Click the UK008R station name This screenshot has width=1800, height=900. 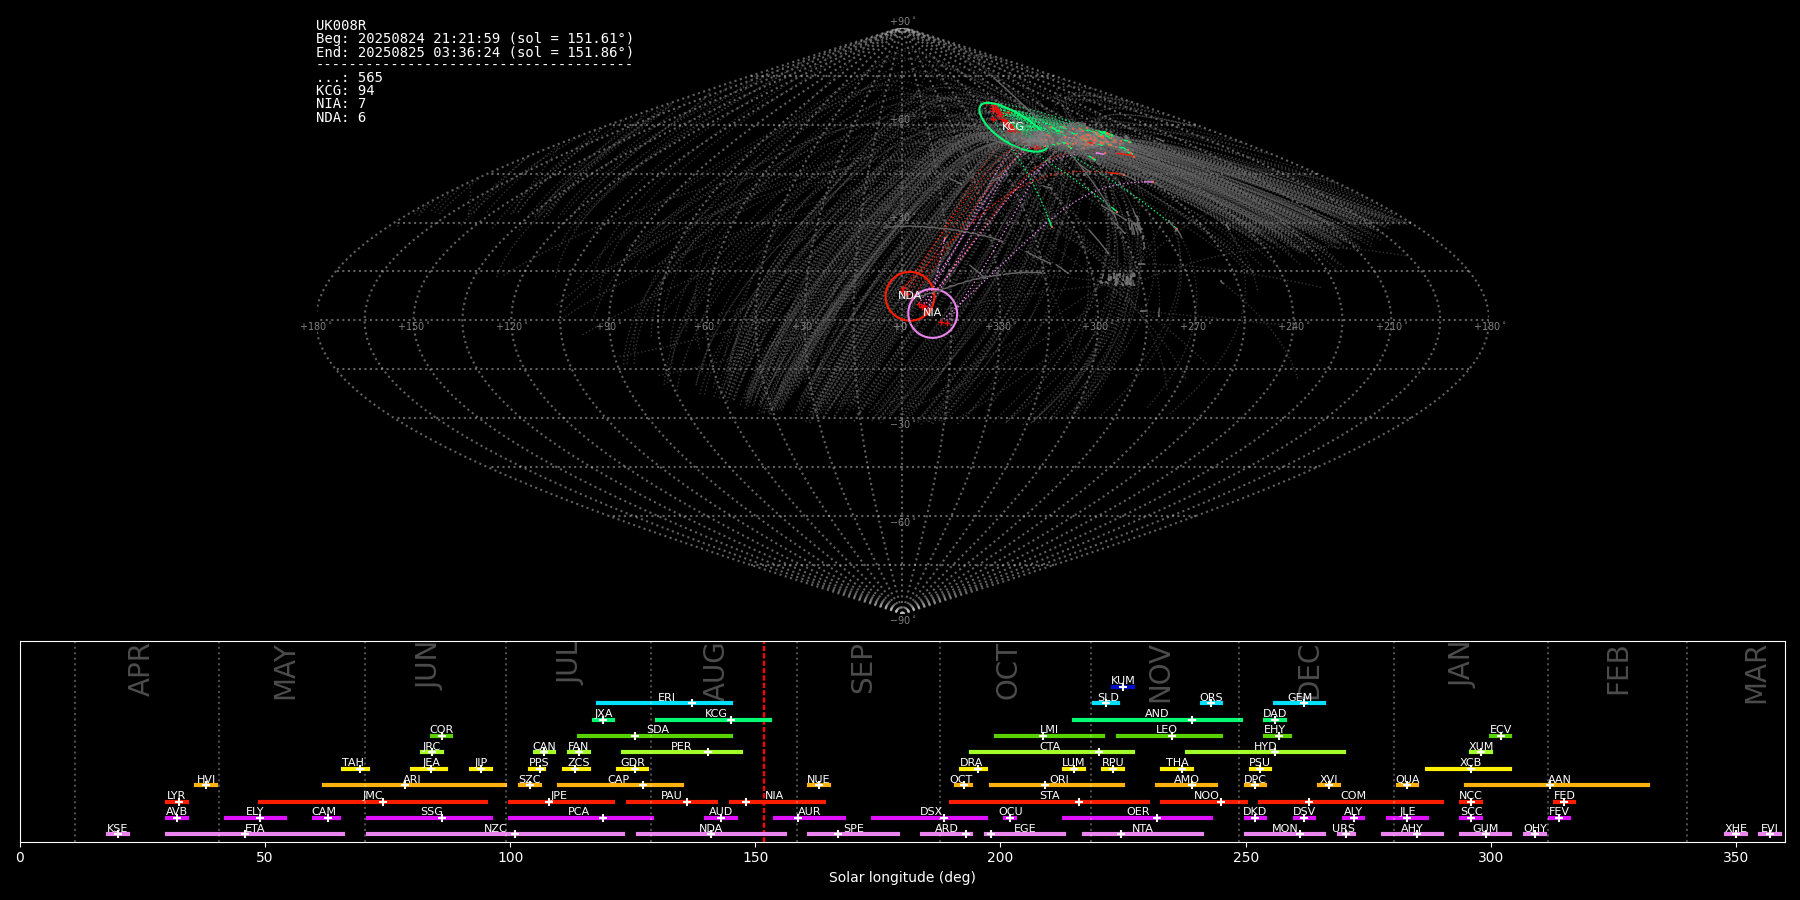click(x=341, y=26)
